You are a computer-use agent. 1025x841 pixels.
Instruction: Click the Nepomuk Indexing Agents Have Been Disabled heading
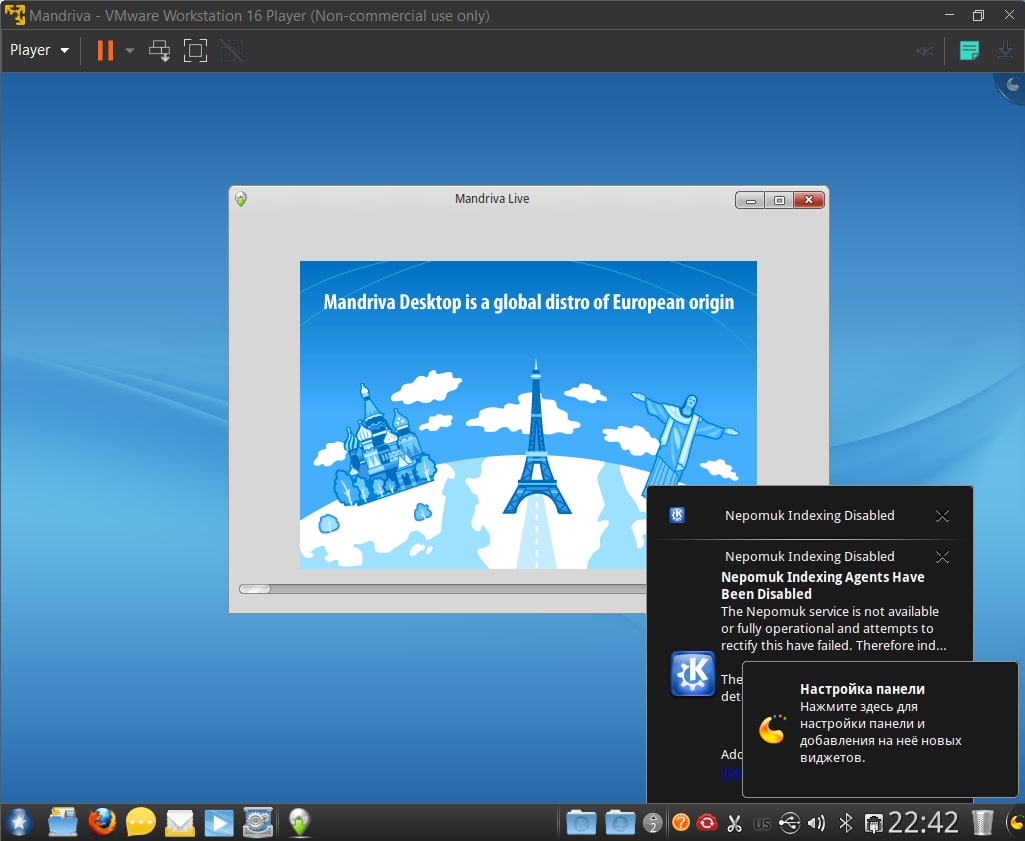tap(822, 585)
